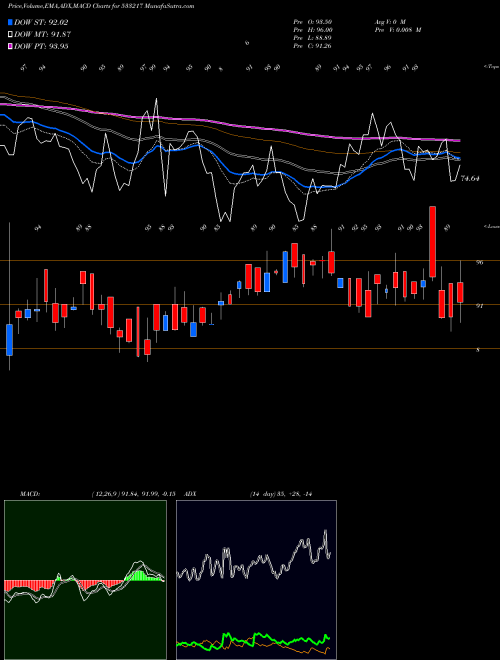Open the green MACD histogram panel
The image size is (500, 660).
click(85, 580)
